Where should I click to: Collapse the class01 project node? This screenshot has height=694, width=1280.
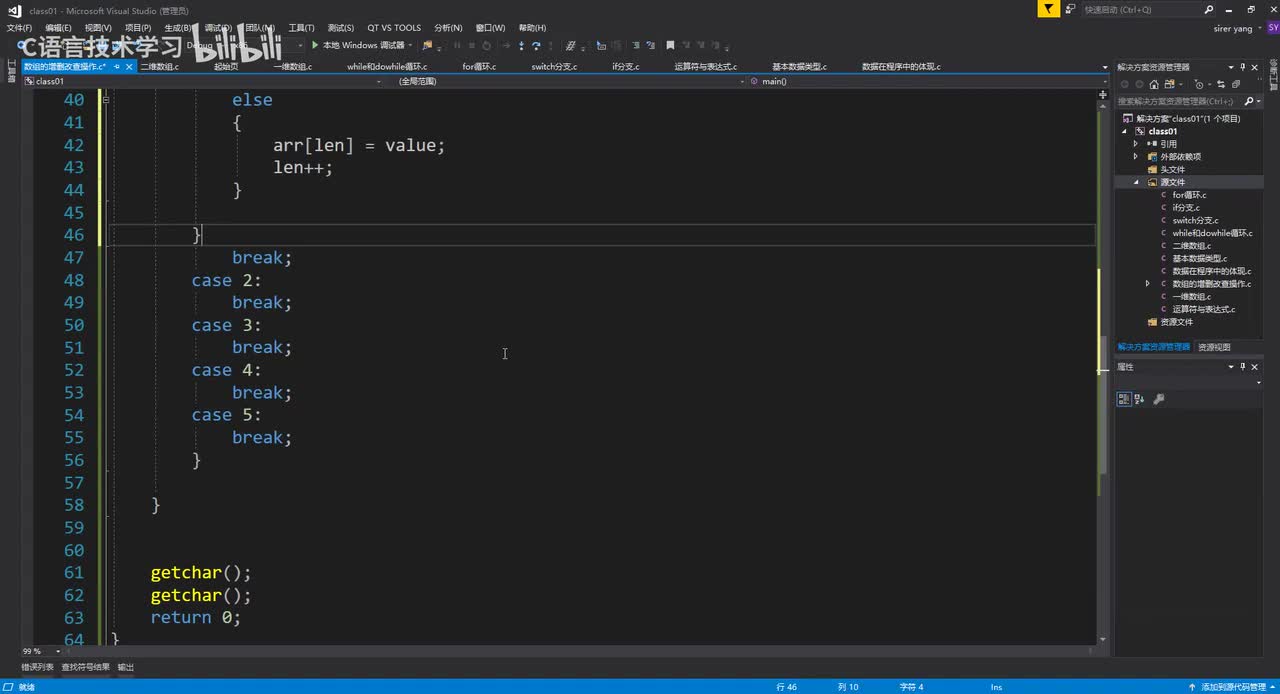[1124, 131]
